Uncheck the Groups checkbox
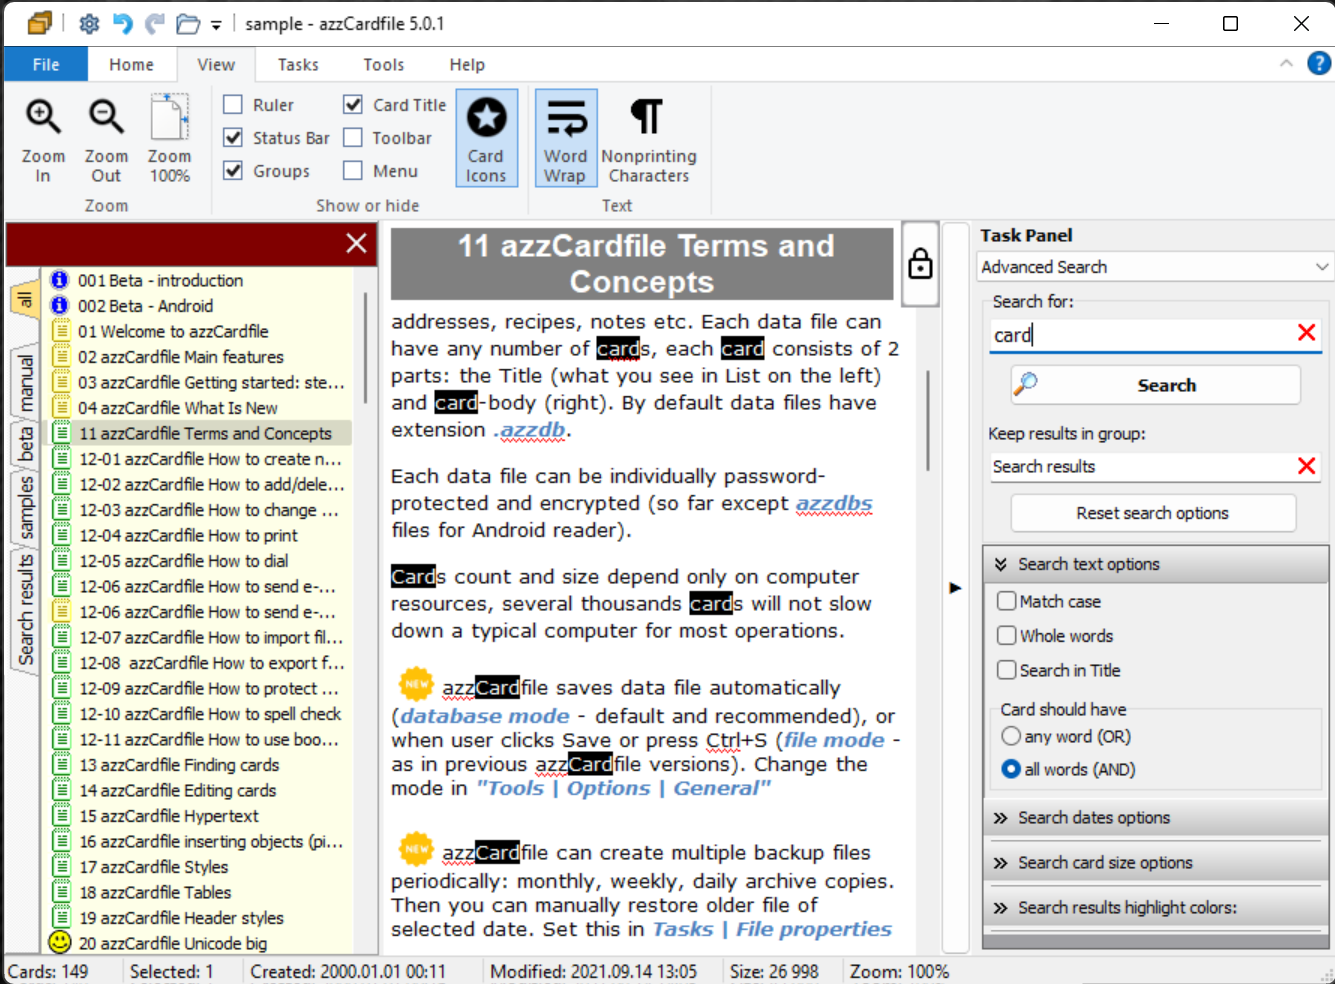The width and height of the screenshot is (1335, 984). point(233,171)
